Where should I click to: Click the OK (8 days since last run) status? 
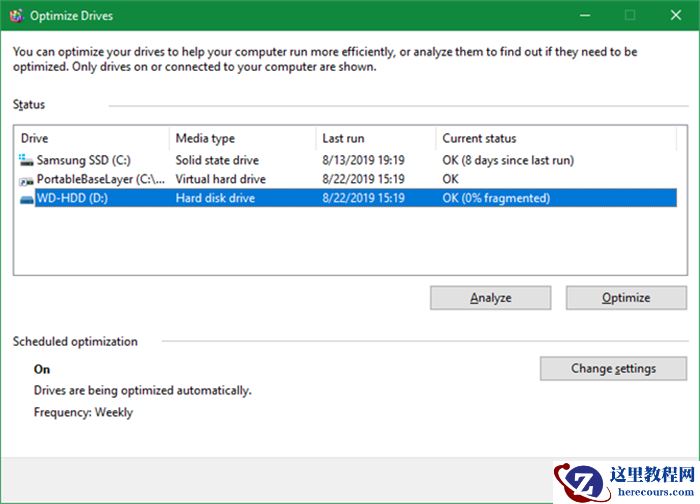(508, 160)
